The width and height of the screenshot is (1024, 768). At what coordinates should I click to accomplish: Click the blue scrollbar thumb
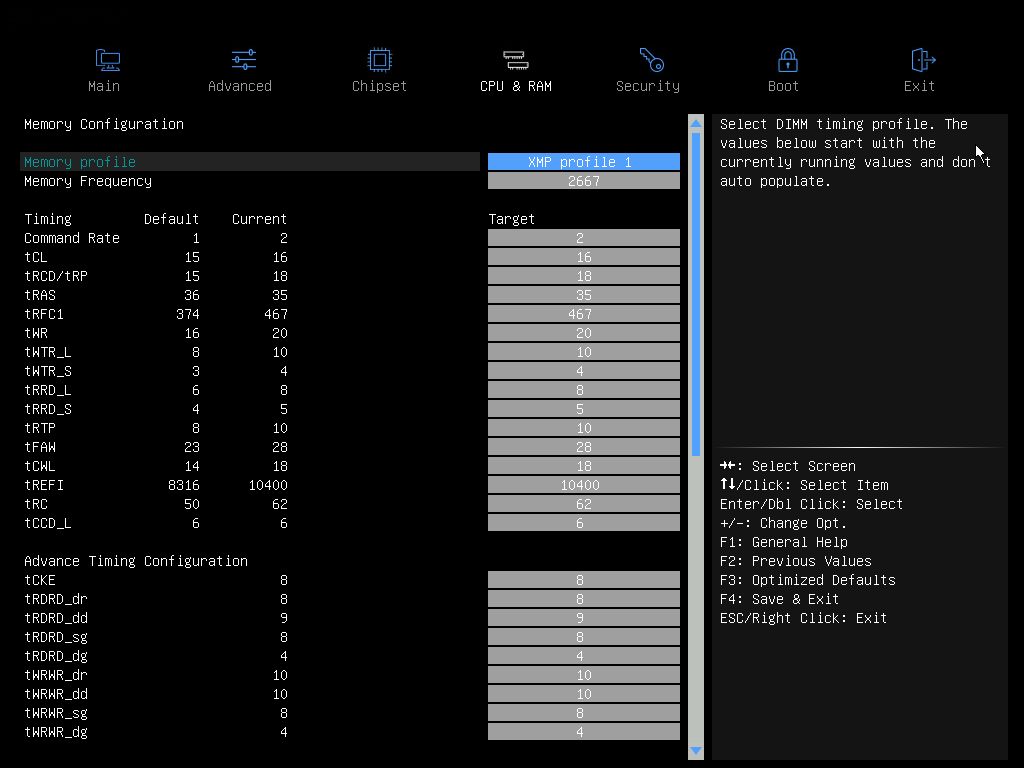(x=696, y=294)
